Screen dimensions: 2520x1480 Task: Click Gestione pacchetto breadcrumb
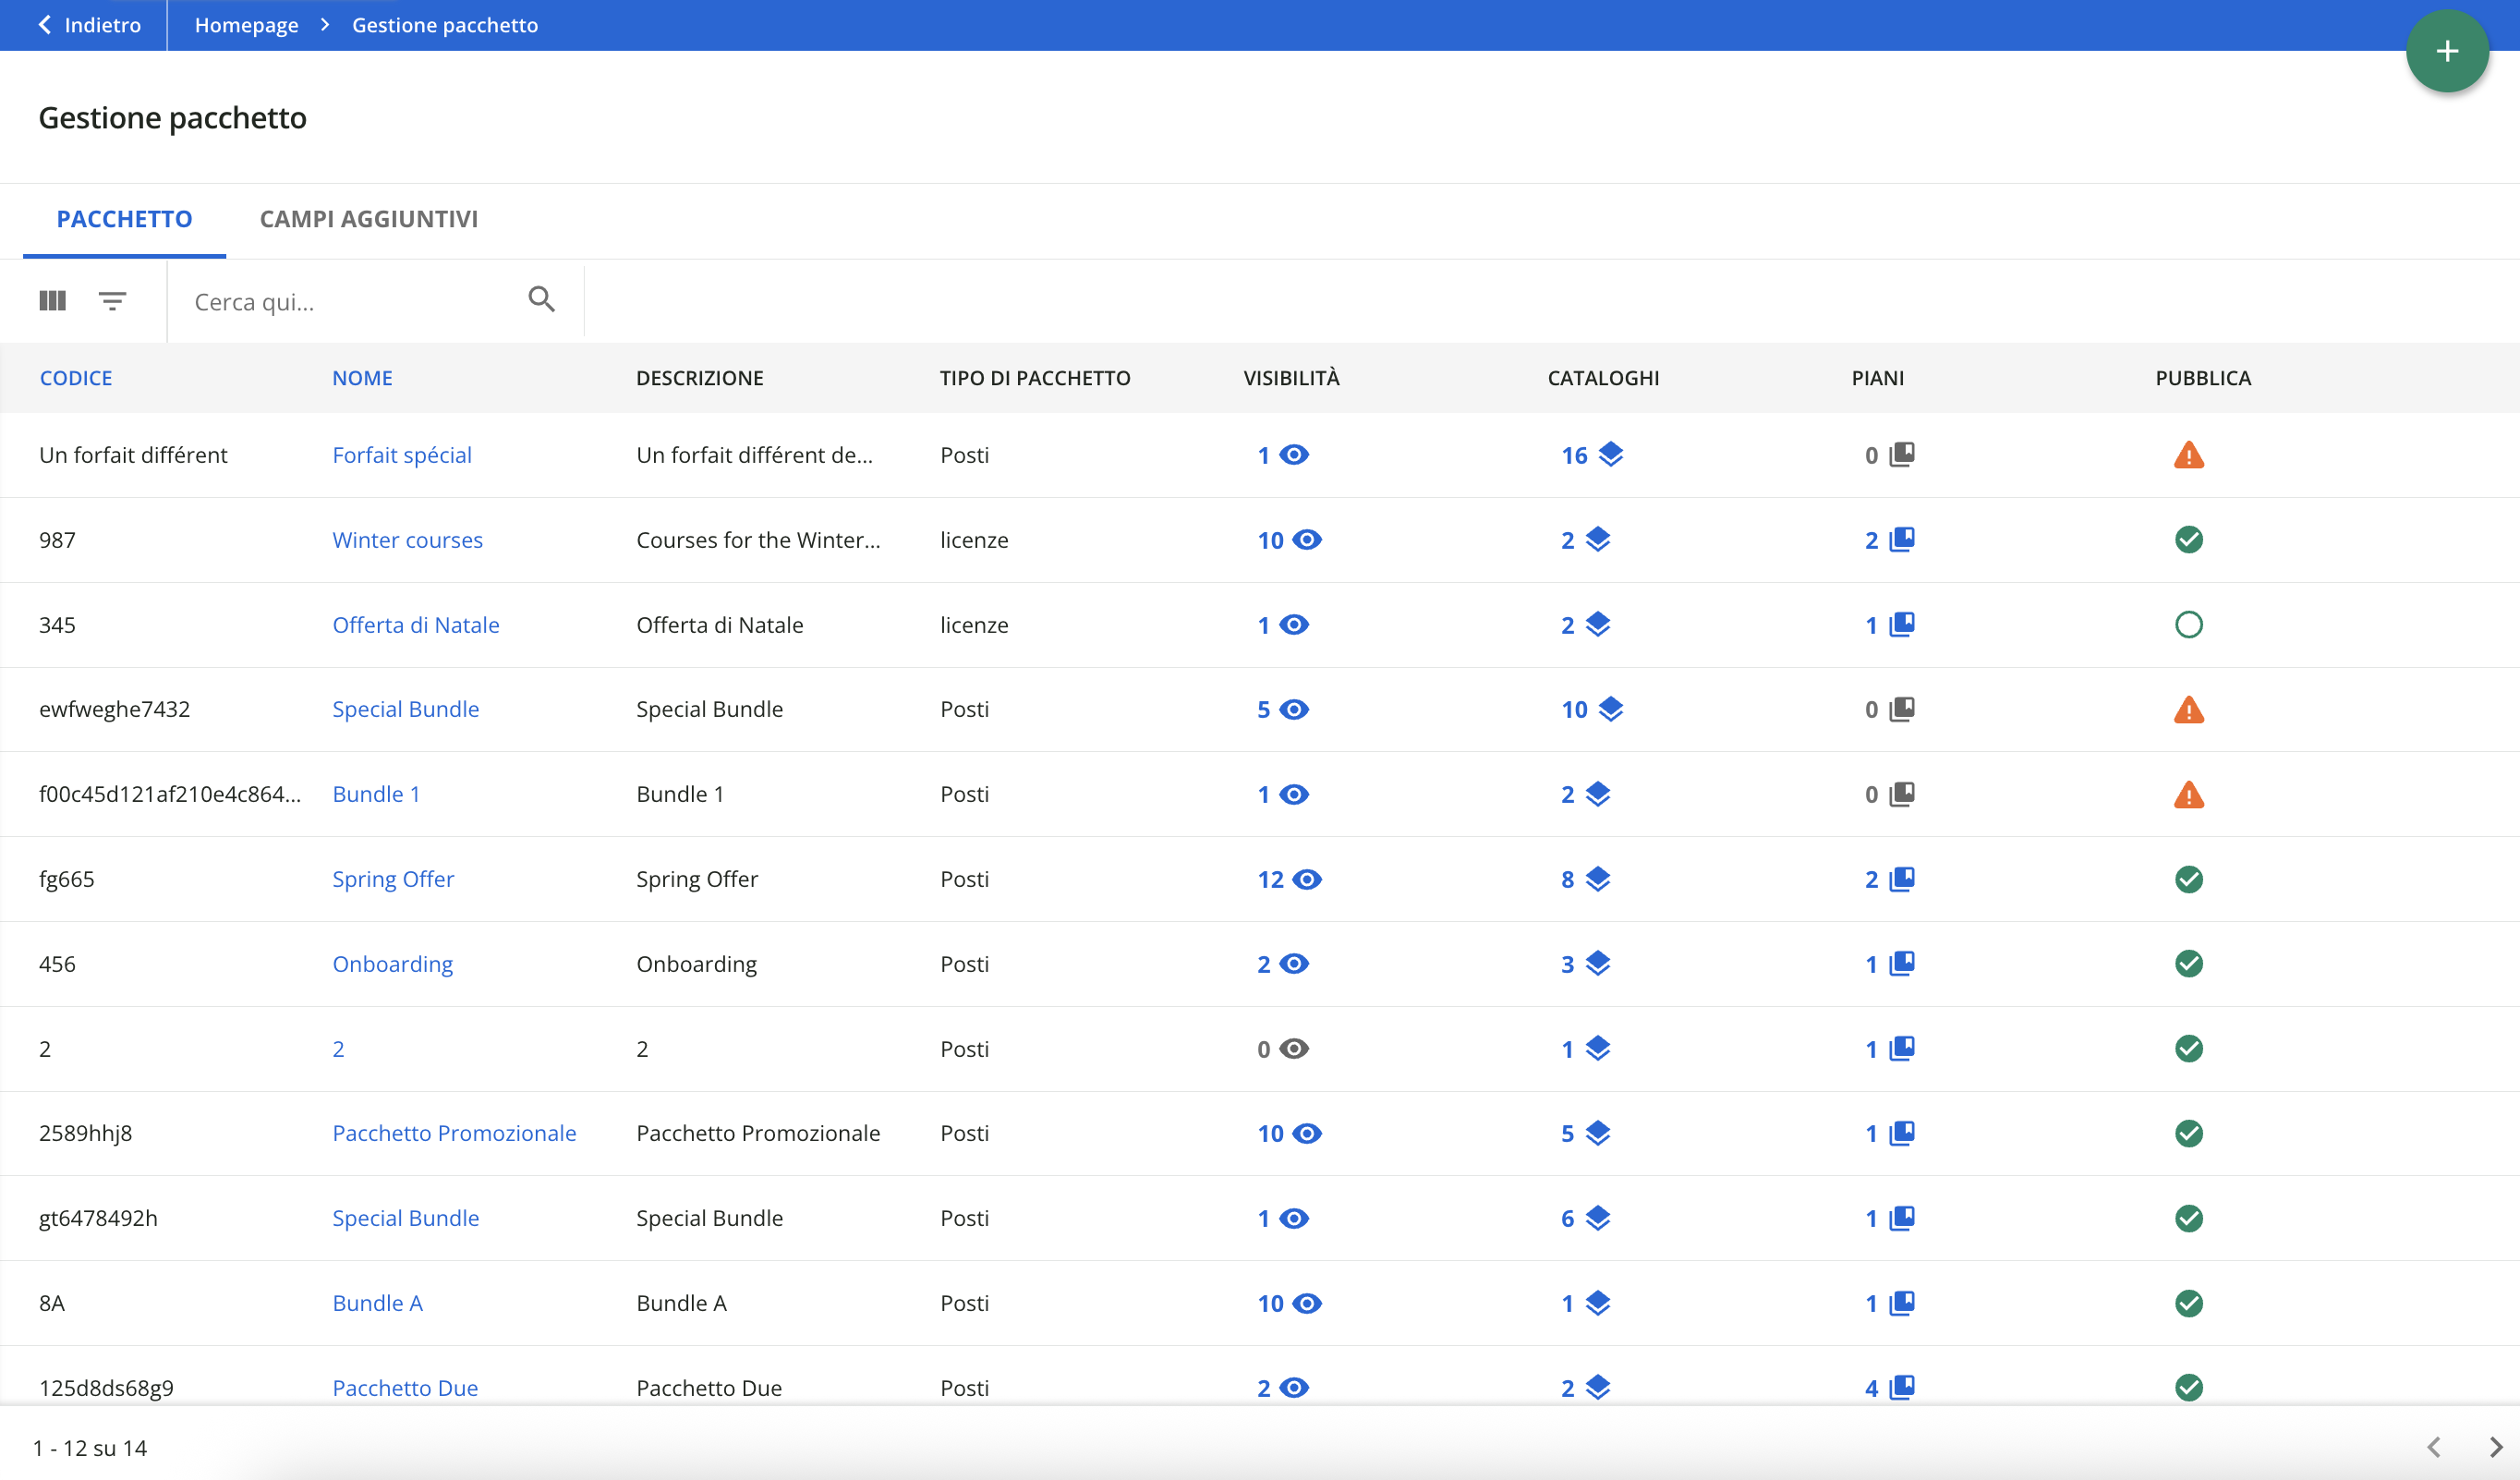click(x=445, y=25)
